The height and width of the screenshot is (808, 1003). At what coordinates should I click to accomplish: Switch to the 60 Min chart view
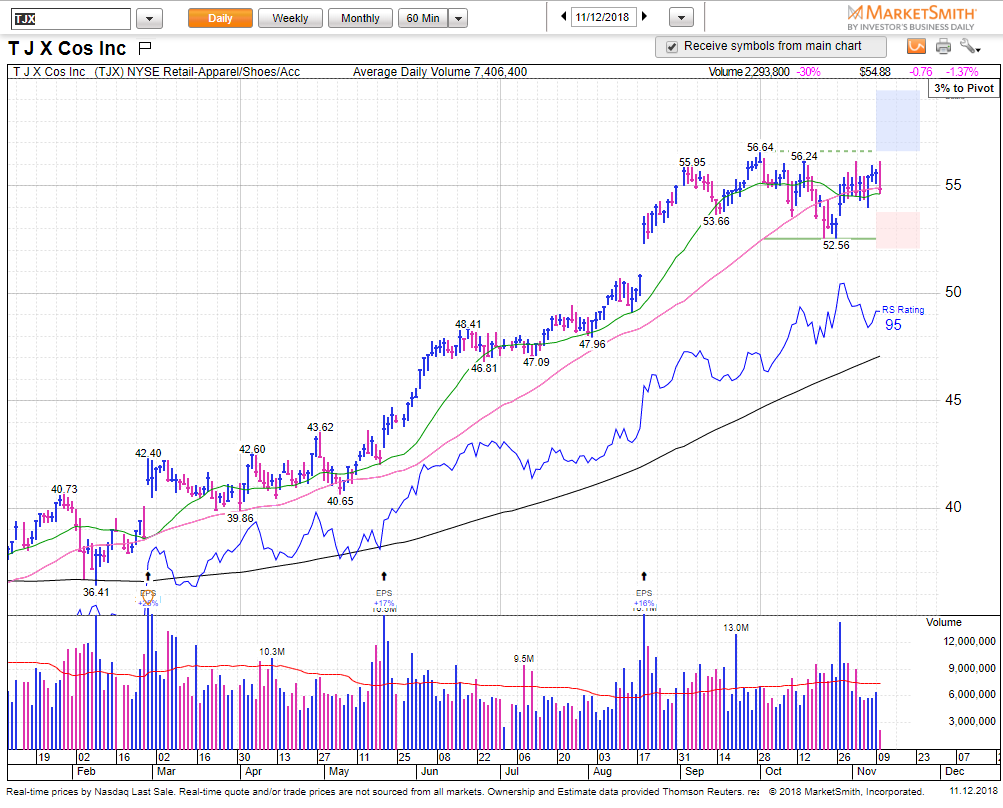(423, 19)
